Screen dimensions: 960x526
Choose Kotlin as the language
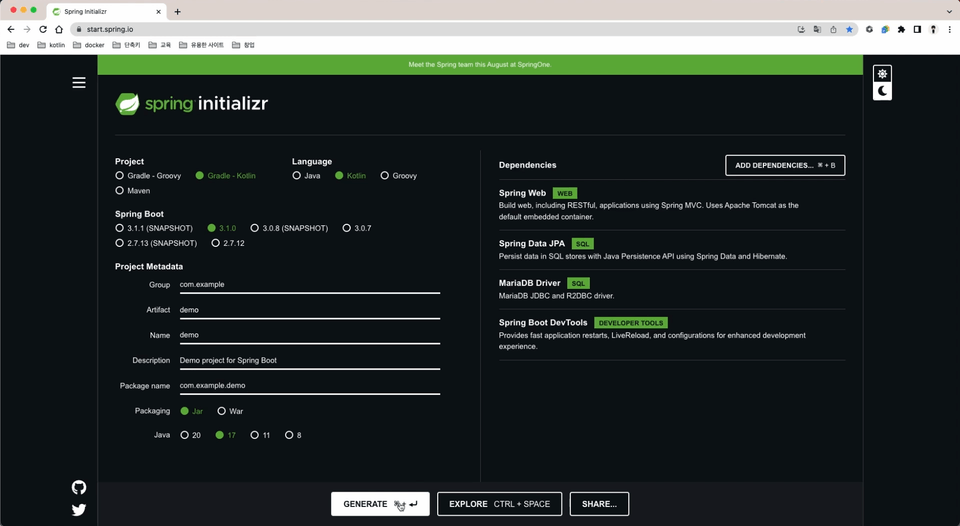point(350,176)
